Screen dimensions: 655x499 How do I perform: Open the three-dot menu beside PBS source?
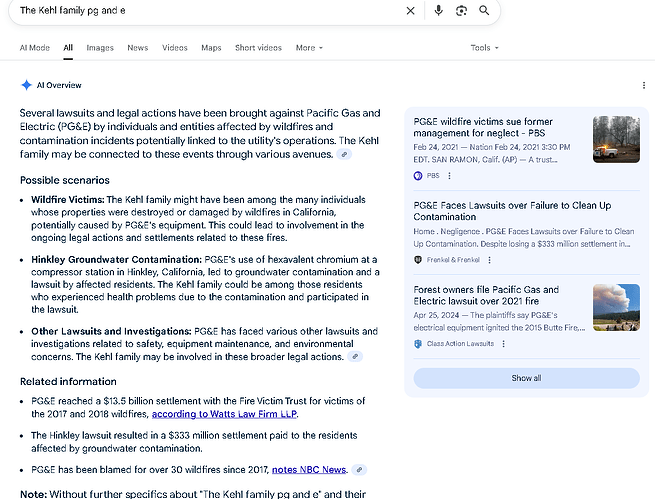449,176
